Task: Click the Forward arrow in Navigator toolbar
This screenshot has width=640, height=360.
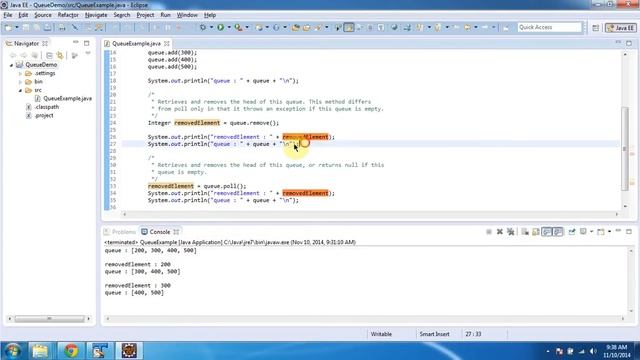Action: pyautogui.click(x=24, y=56)
